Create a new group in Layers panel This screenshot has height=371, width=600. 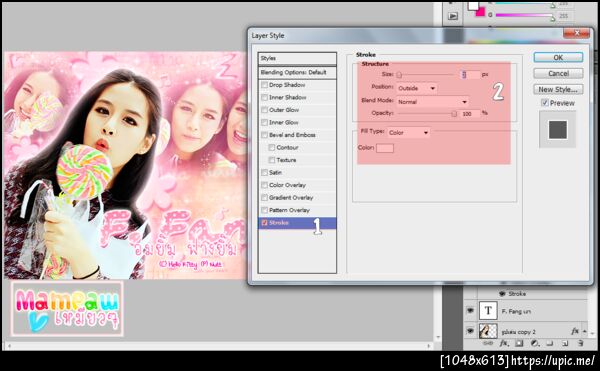click(x=550, y=343)
